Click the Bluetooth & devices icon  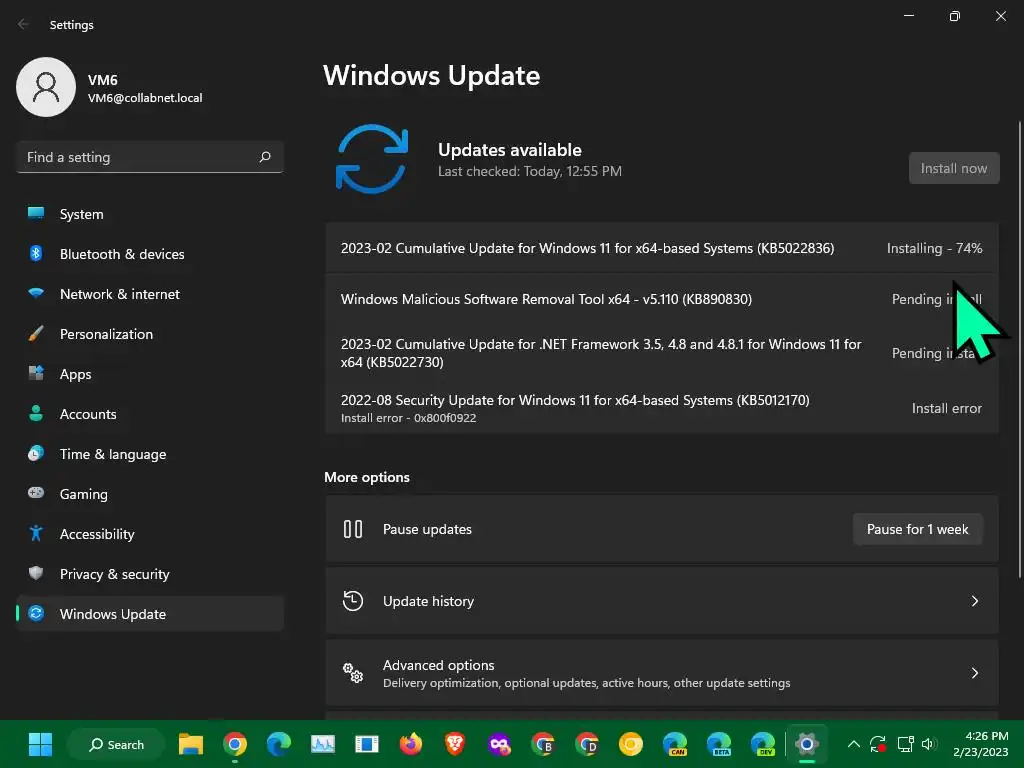click(x=36, y=253)
